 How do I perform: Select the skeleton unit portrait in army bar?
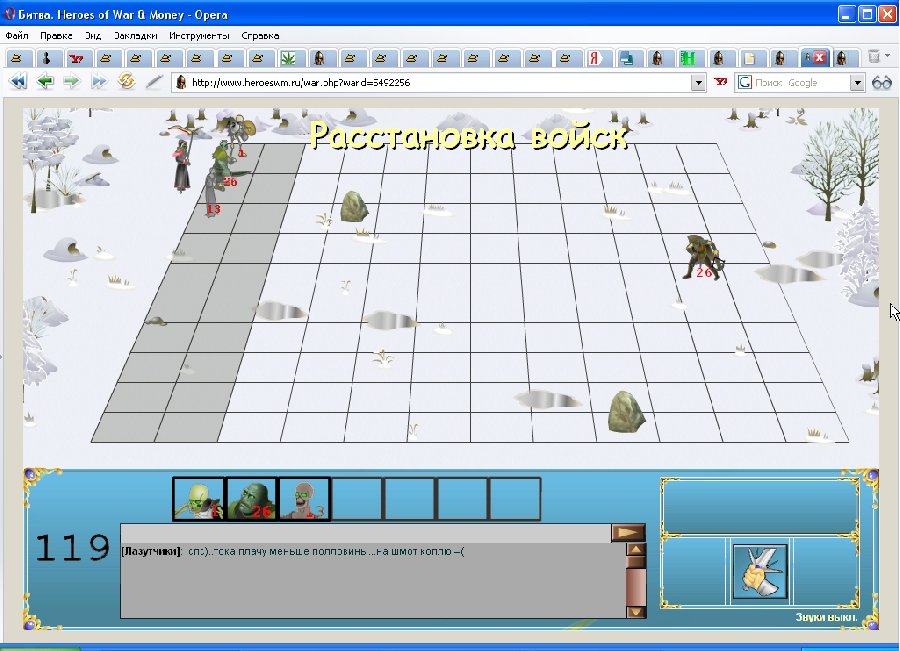tap(198, 498)
